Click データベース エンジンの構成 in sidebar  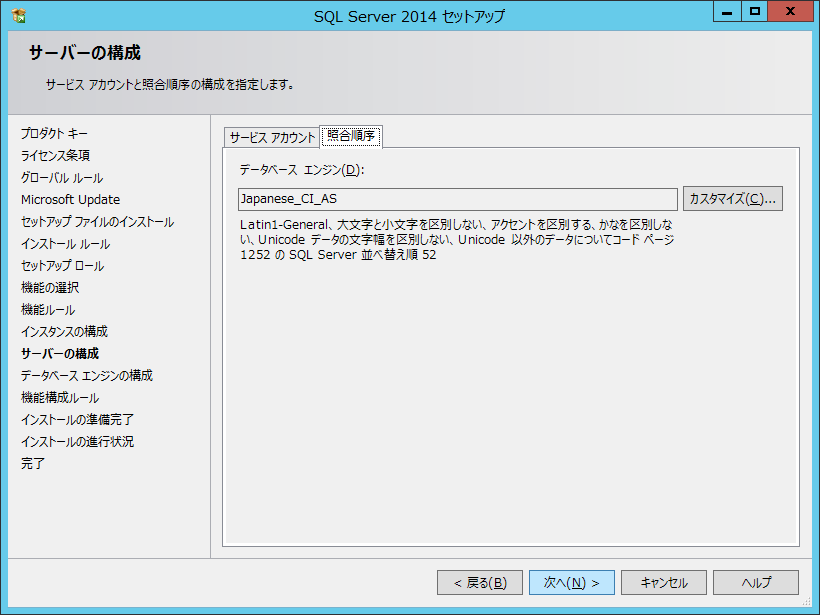87,375
